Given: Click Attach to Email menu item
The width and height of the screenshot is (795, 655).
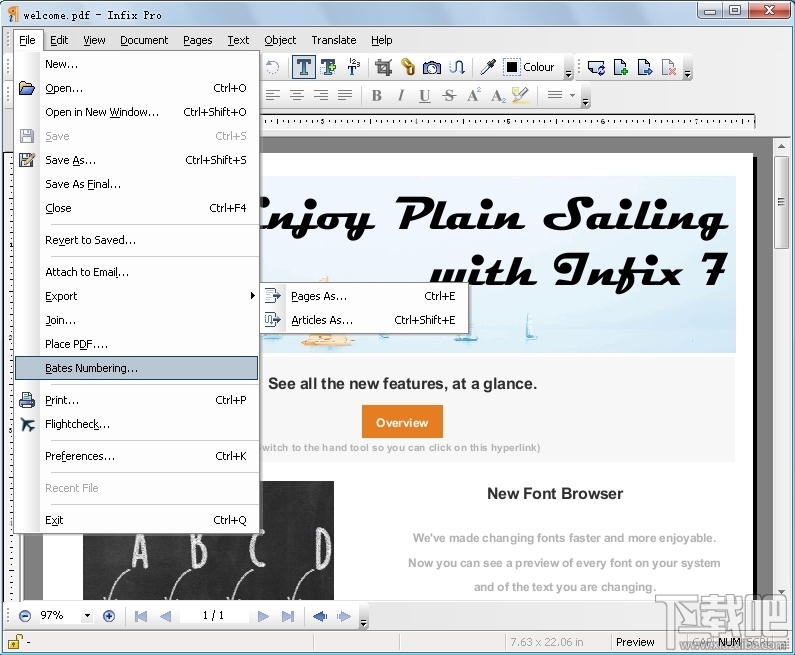Looking at the screenshot, I should point(136,272).
